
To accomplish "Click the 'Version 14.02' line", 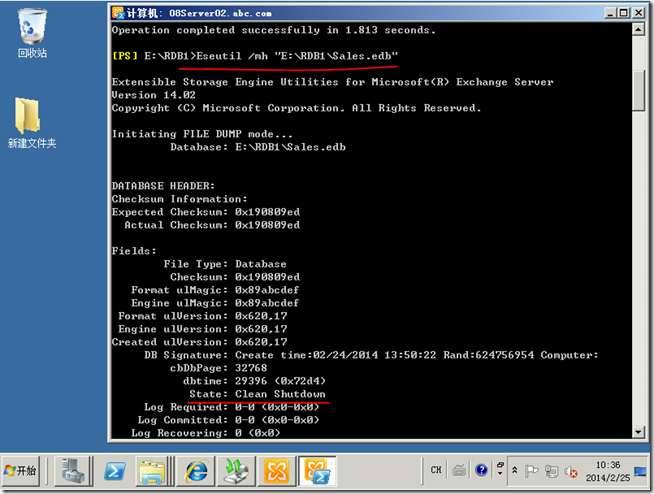I will pyautogui.click(x=153, y=95).
